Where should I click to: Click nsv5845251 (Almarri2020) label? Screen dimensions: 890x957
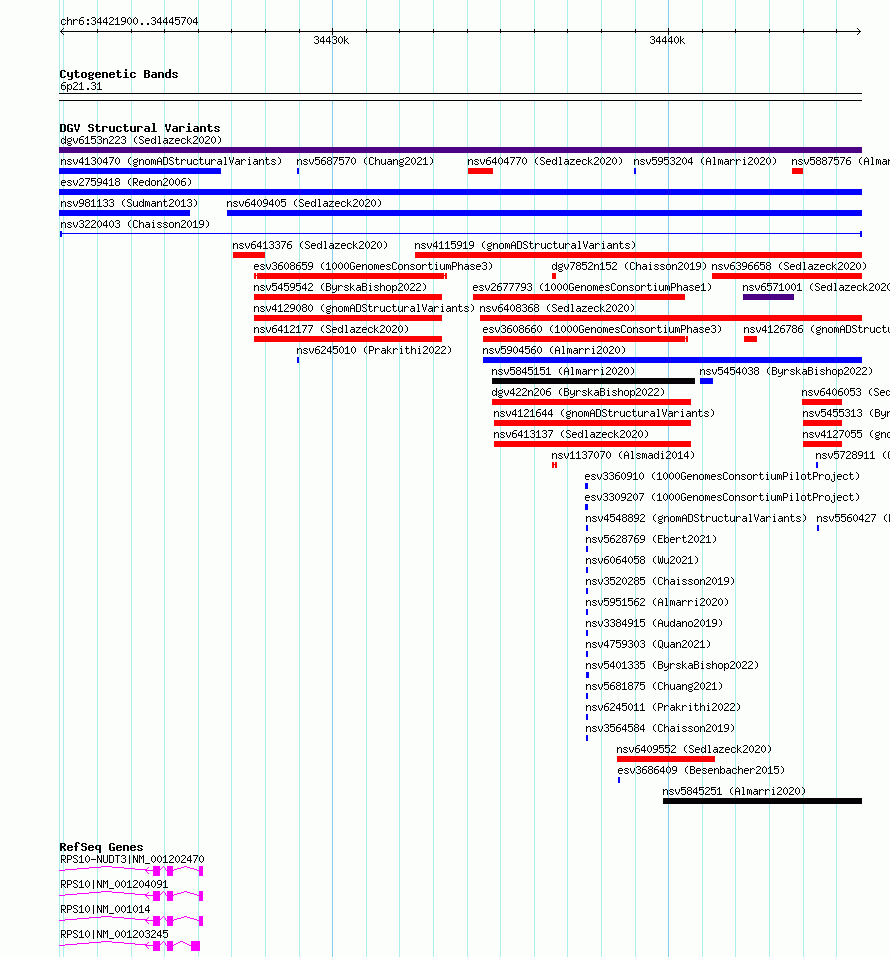pos(734,792)
